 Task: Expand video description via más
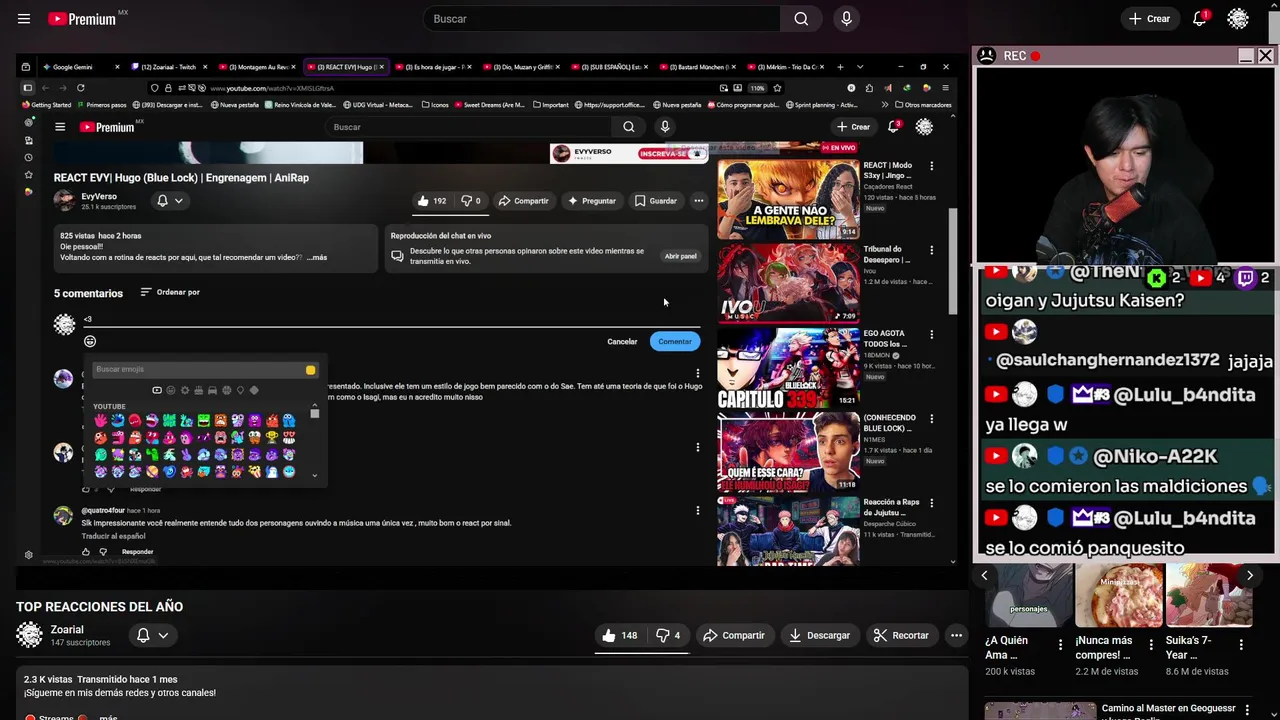click(108, 716)
